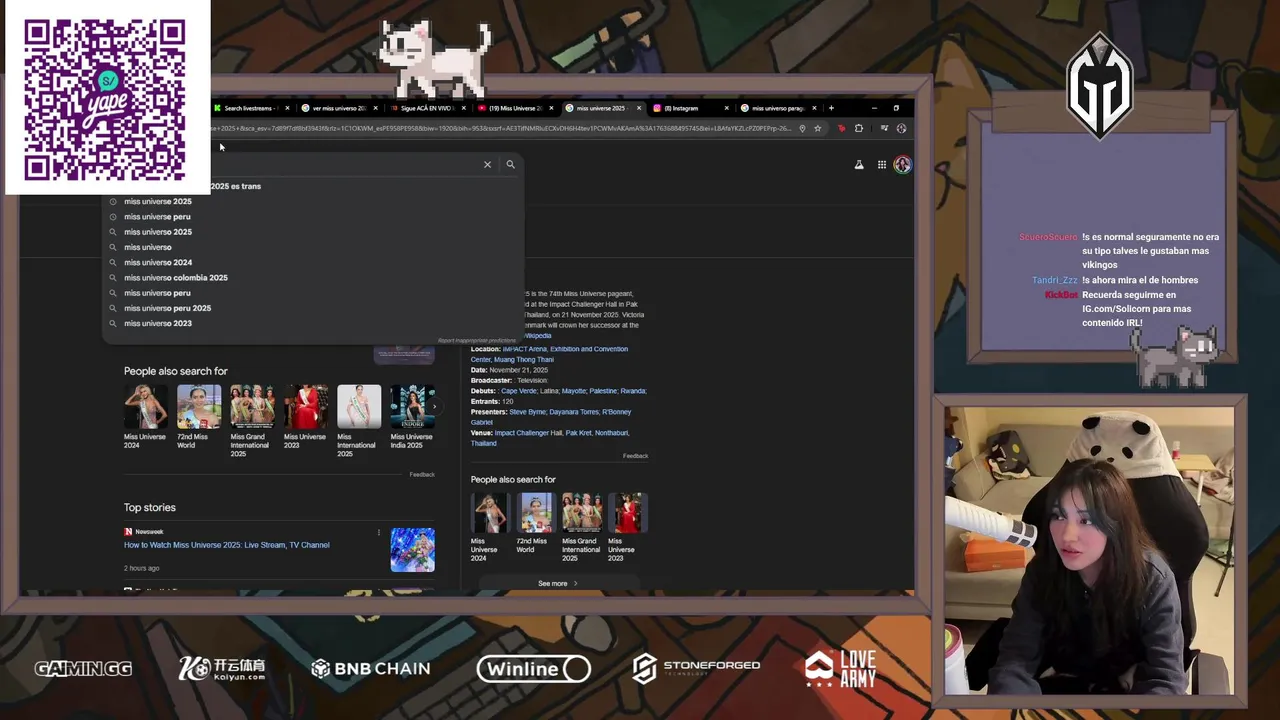This screenshot has width=1280, height=720.
Task: Close the 'Sigue ACÁ EN VIVO' tab
Action: click(463, 108)
